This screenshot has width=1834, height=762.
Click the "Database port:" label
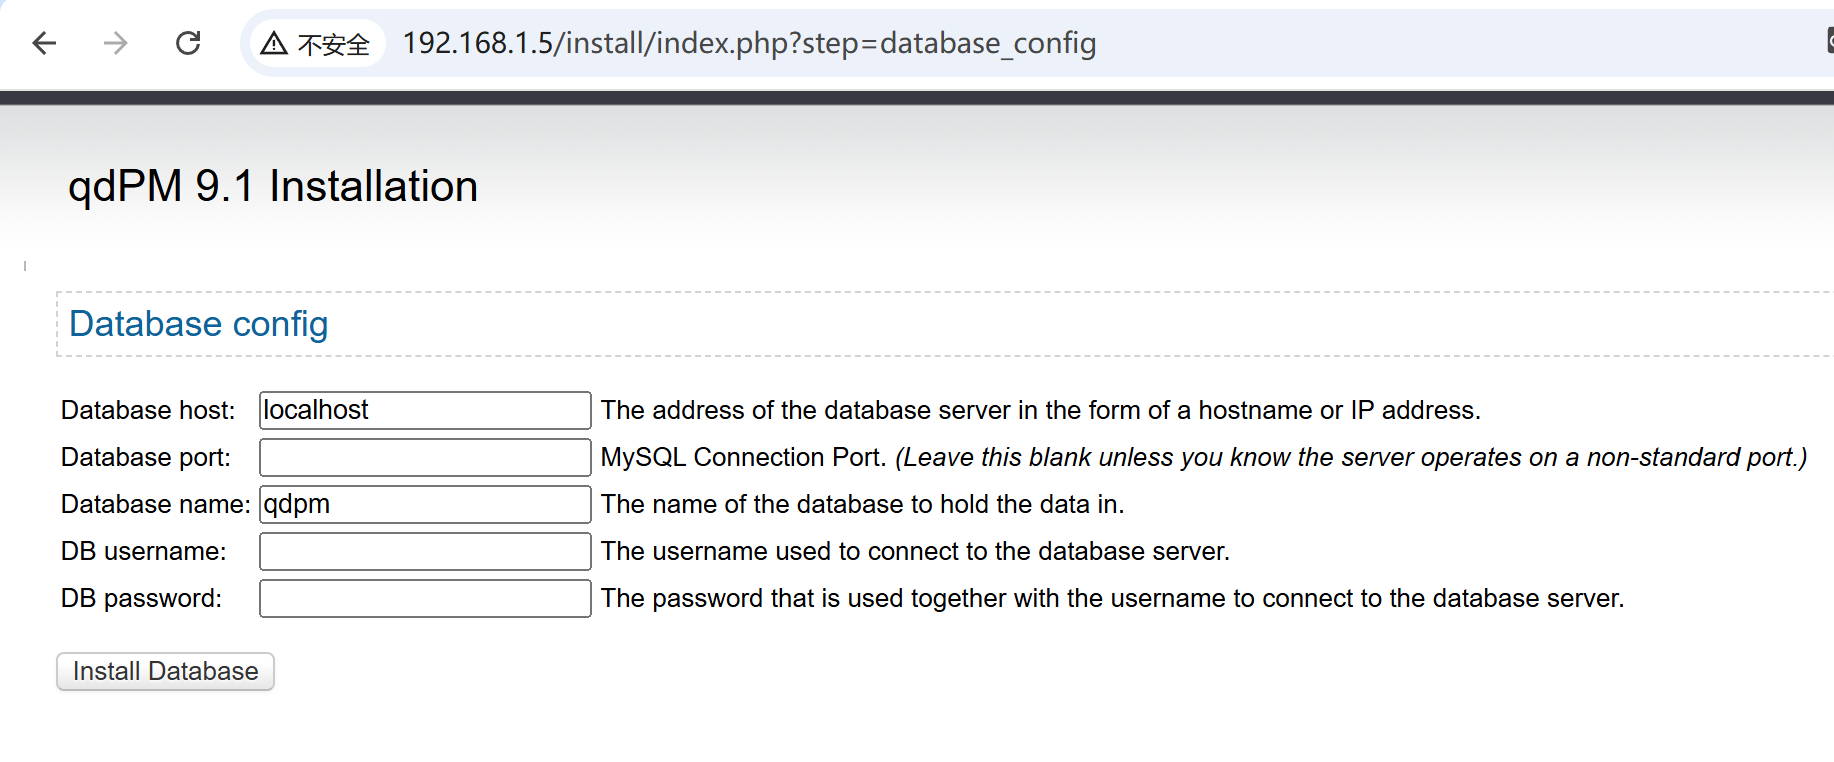tap(146, 457)
